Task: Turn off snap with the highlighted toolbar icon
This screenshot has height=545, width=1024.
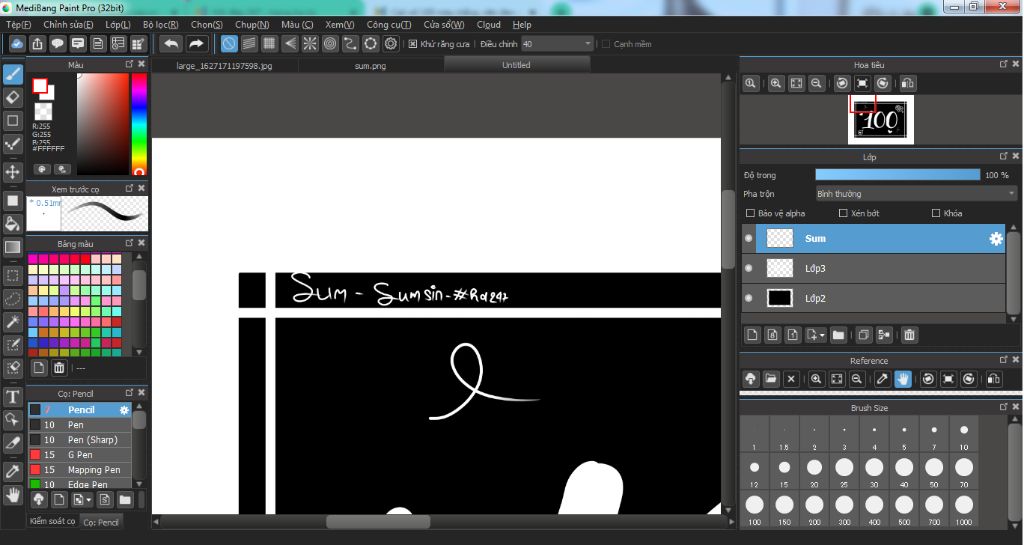Action: [x=229, y=44]
